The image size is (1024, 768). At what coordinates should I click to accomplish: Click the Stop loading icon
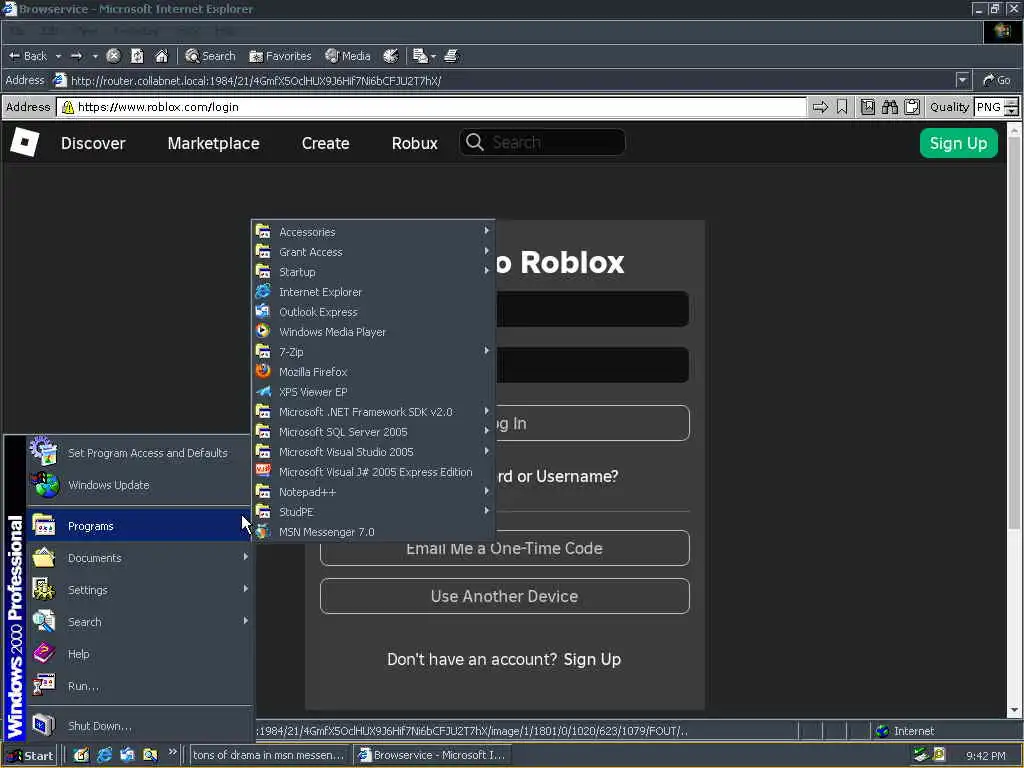point(113,56)
